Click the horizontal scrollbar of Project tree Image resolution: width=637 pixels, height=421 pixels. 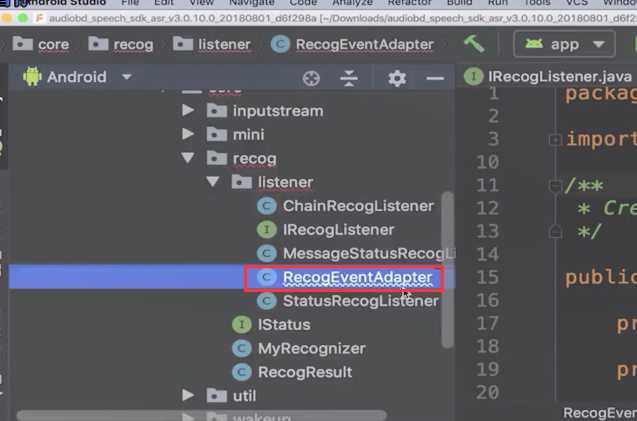tap(201, 415)
